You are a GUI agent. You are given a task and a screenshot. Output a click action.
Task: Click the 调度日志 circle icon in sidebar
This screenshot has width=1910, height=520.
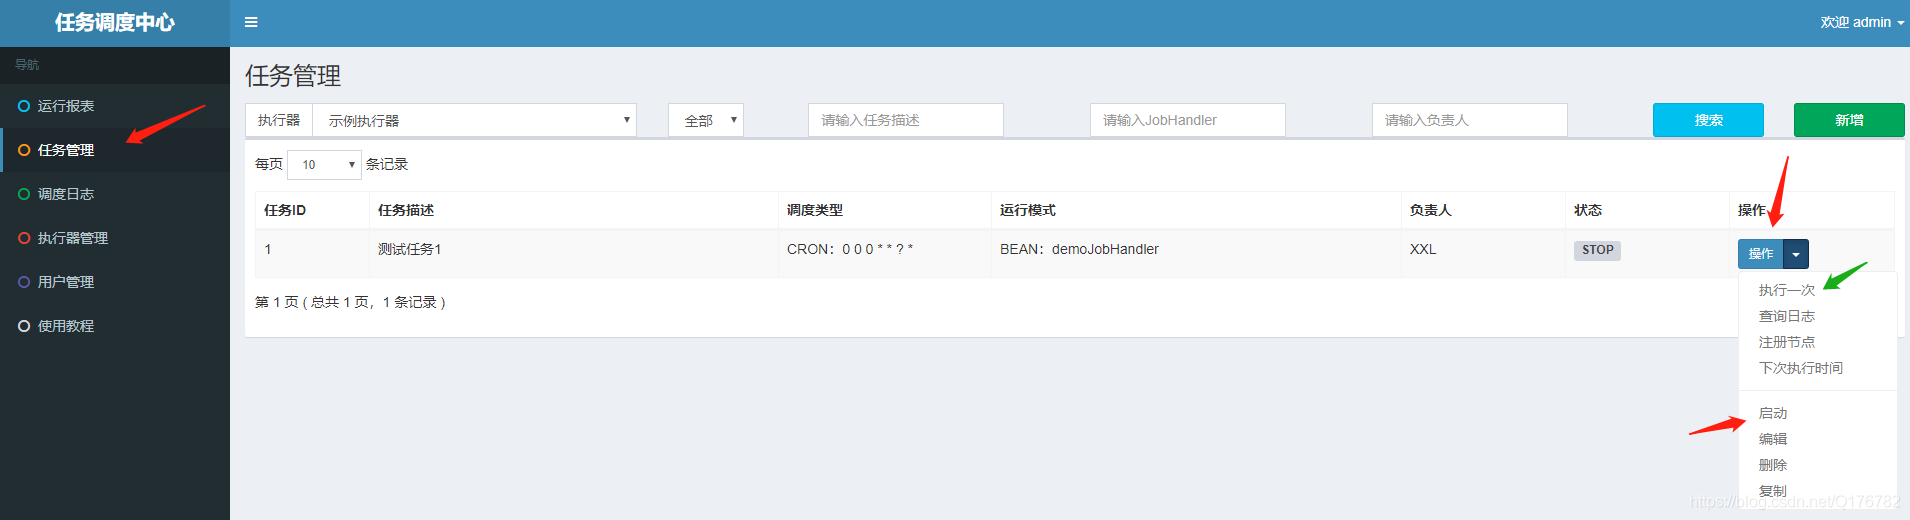(x=24, y=194)
